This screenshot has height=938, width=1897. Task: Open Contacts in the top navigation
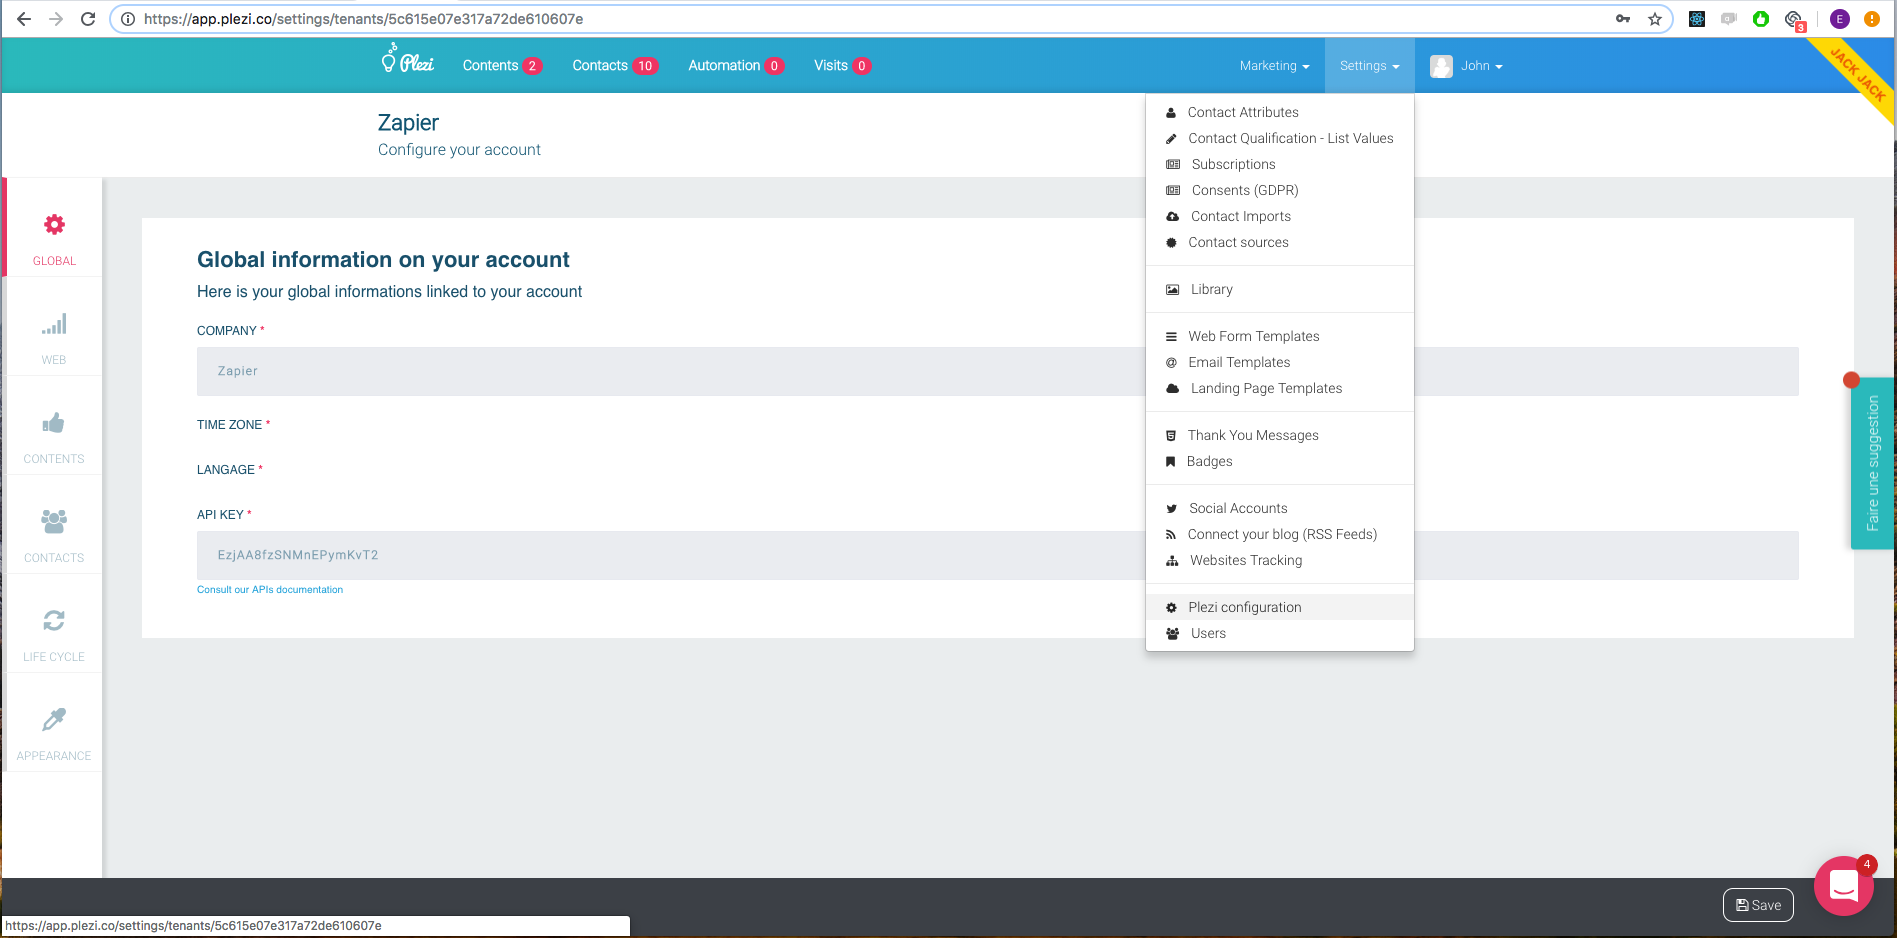tap(614, 66)
